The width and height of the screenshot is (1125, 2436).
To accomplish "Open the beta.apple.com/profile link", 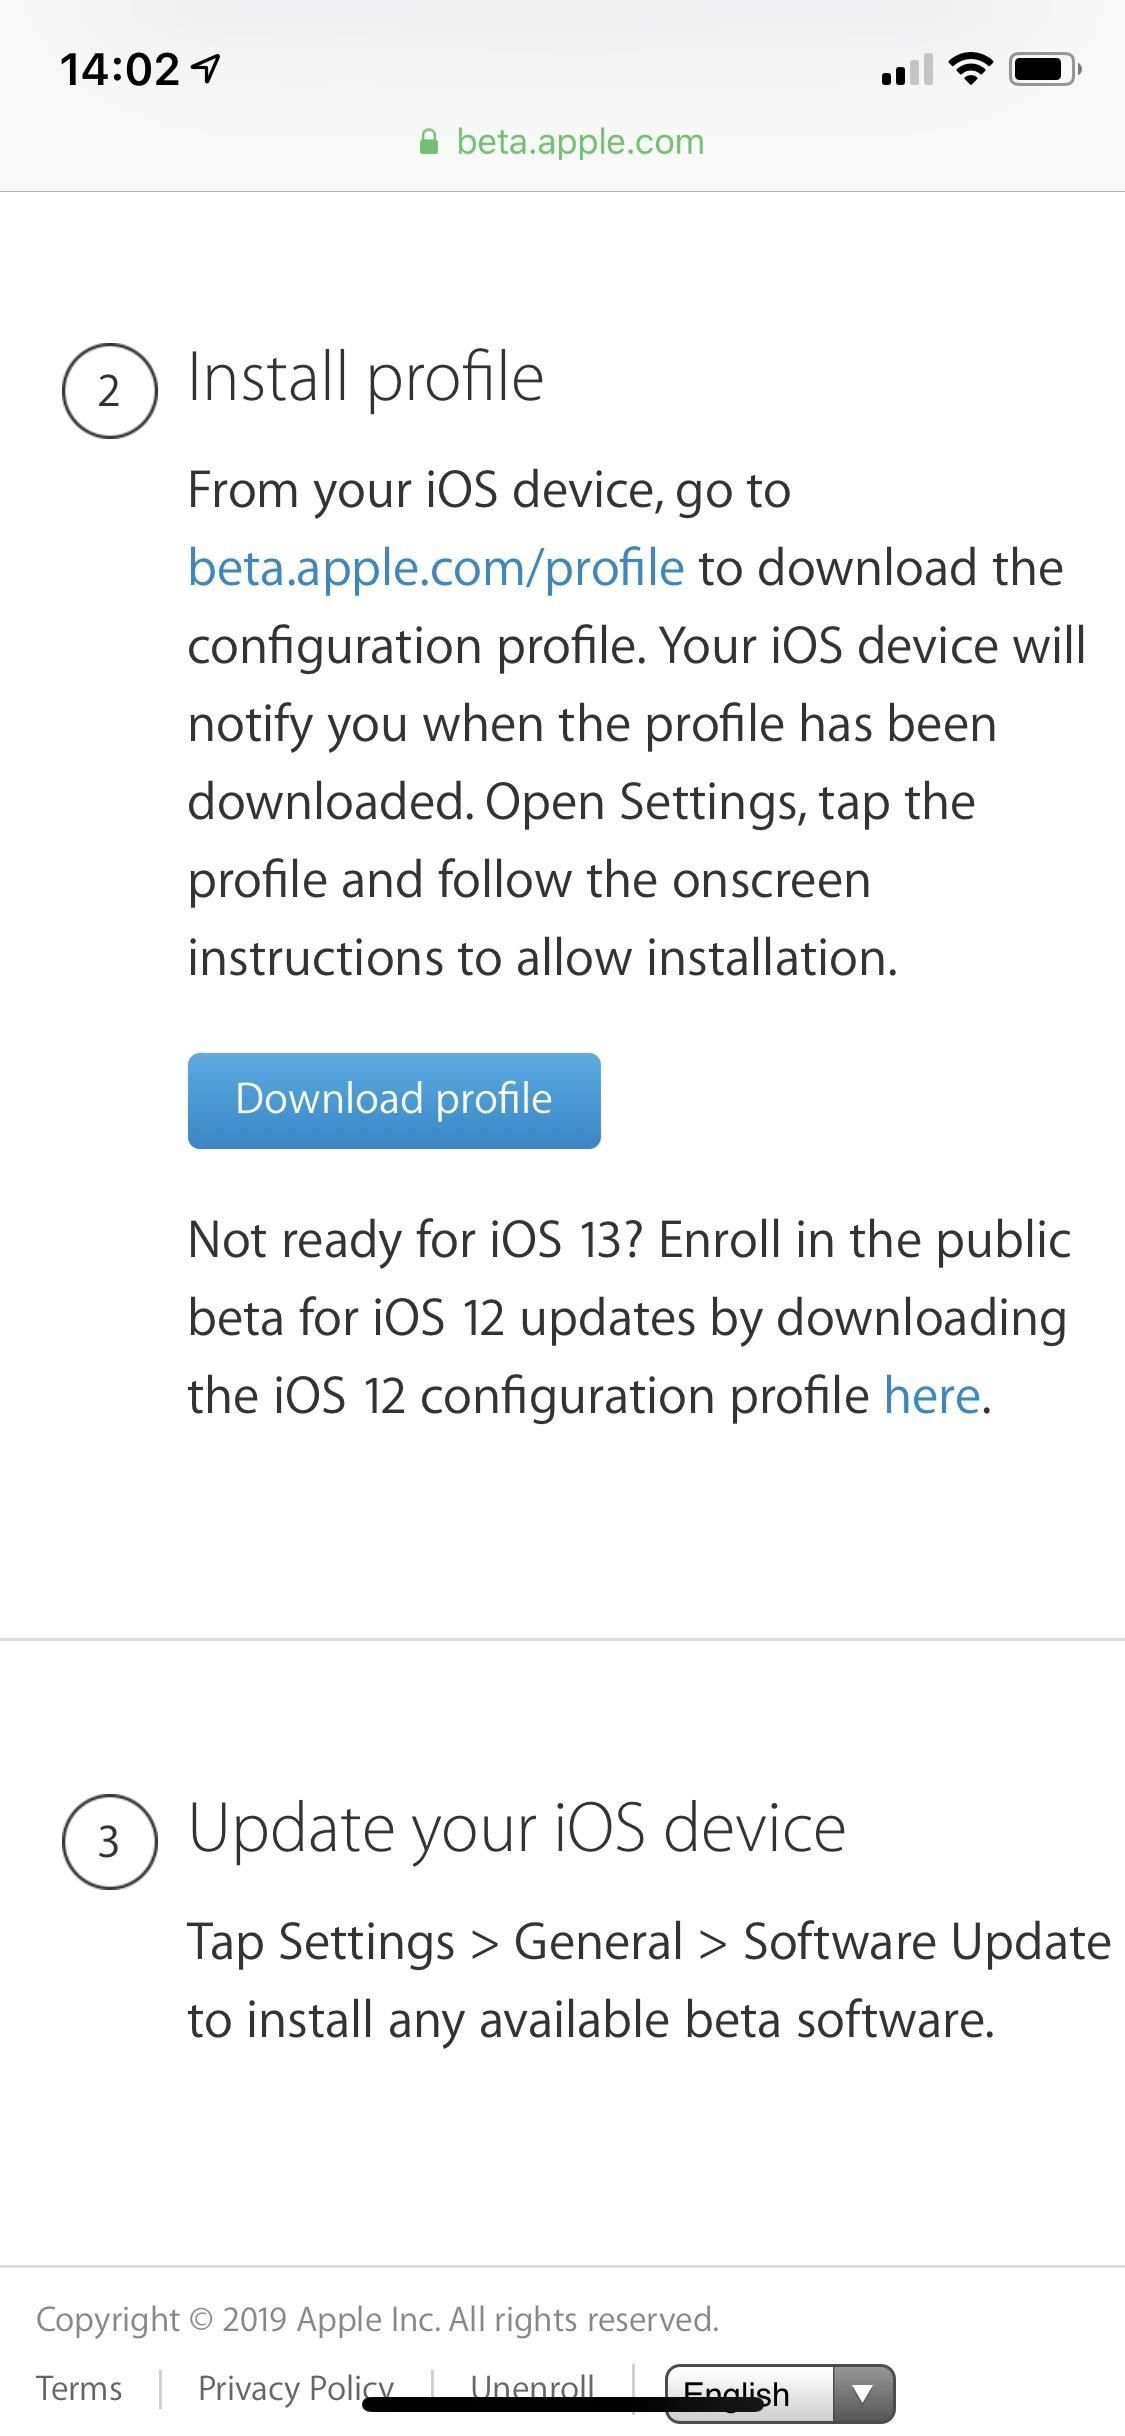I will pos(434,566).
